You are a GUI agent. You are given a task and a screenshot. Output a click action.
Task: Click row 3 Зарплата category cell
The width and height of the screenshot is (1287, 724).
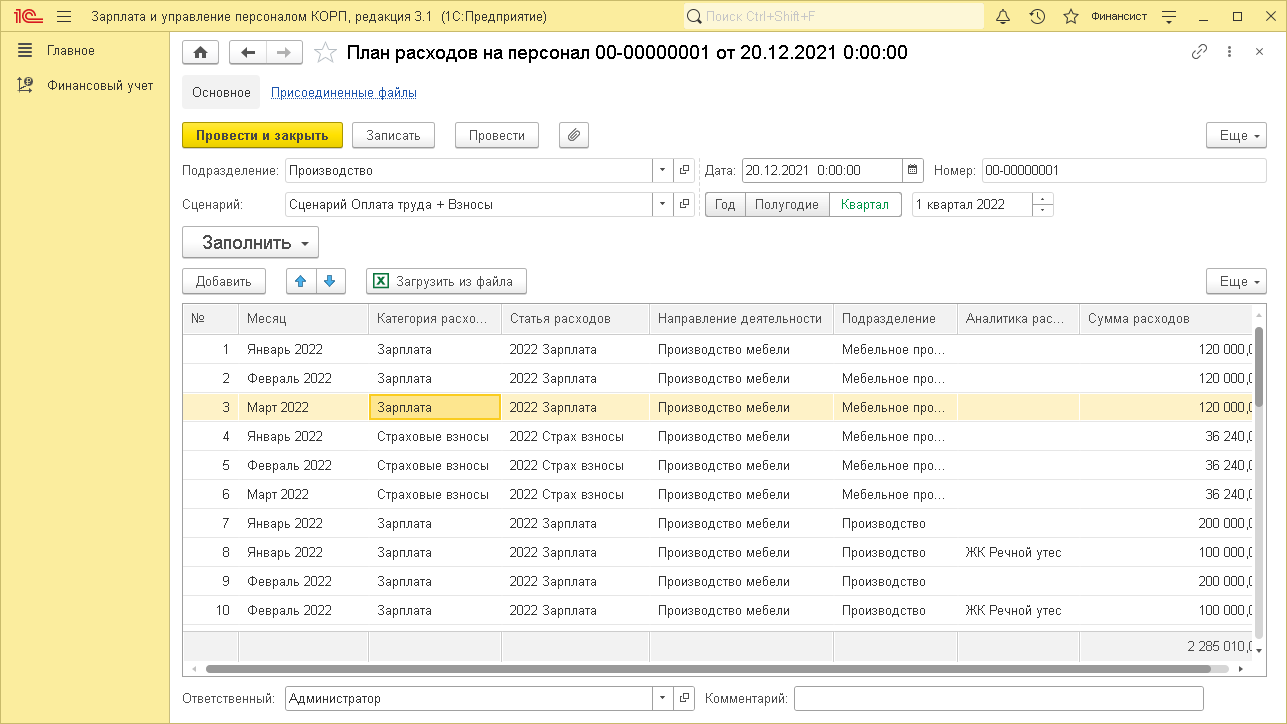point(435,408)
